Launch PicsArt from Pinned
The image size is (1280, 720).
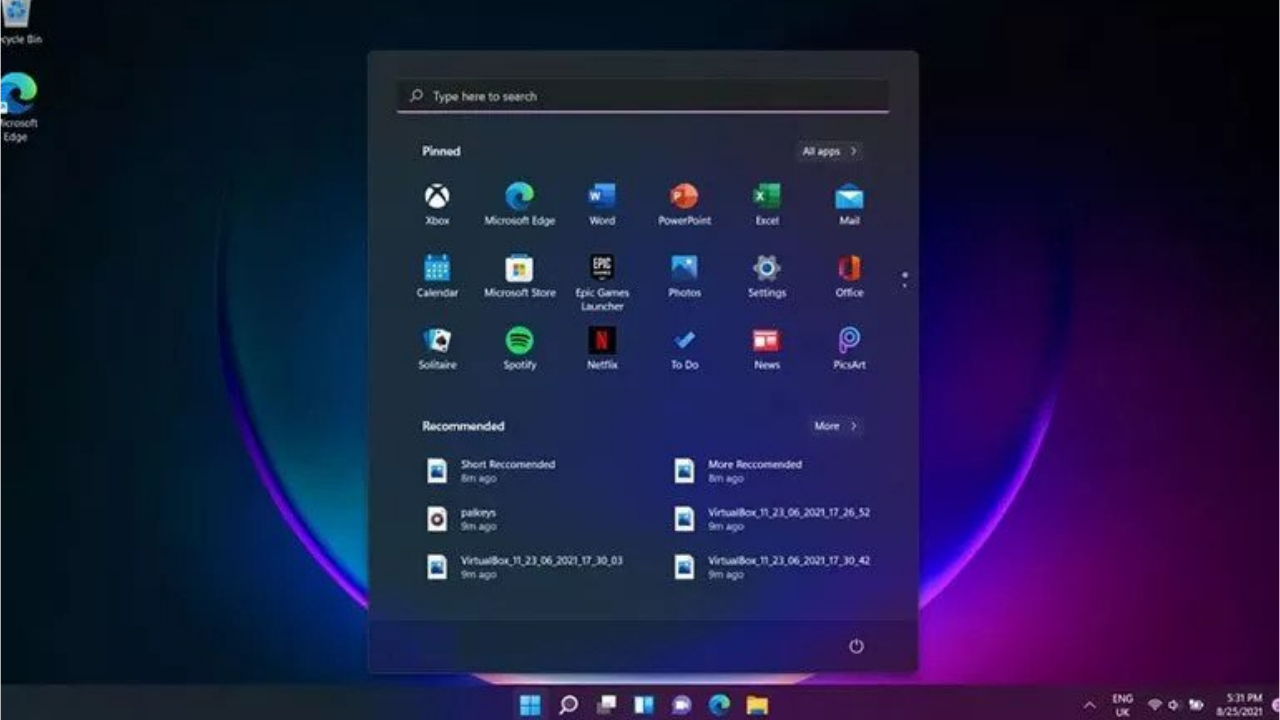849,349
